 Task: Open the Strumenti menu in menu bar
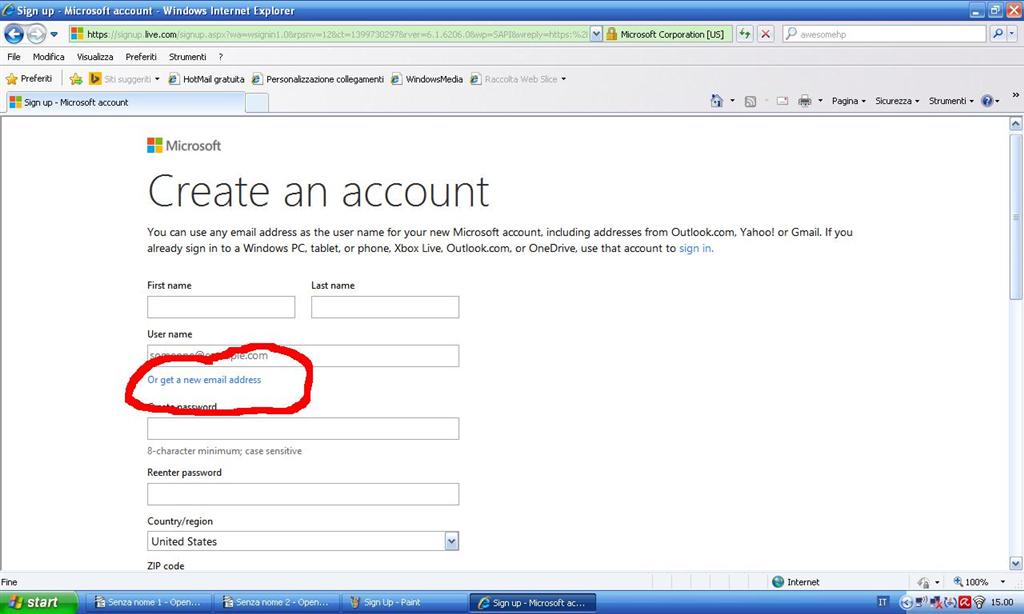click(187, 57)
